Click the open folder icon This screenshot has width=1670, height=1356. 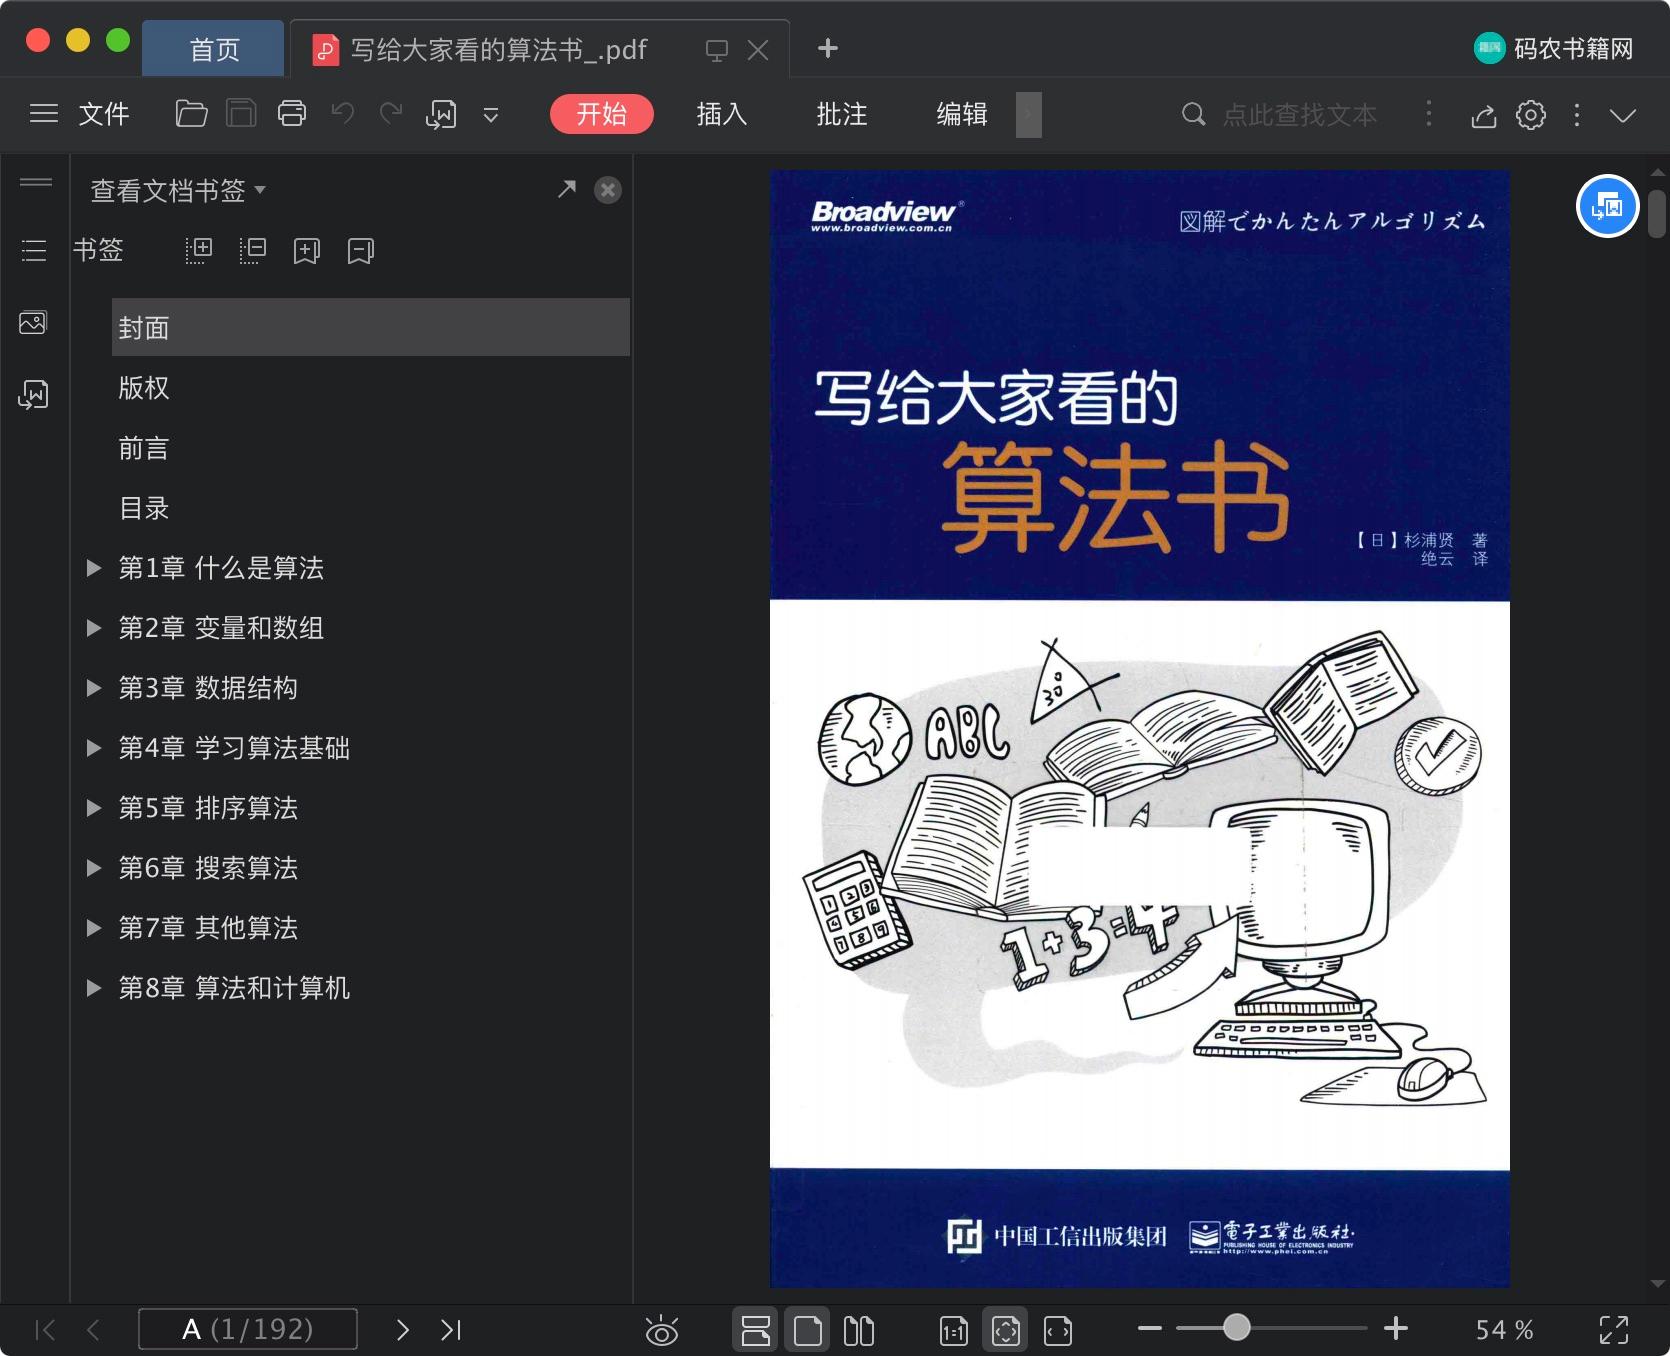tap(191, 114)
